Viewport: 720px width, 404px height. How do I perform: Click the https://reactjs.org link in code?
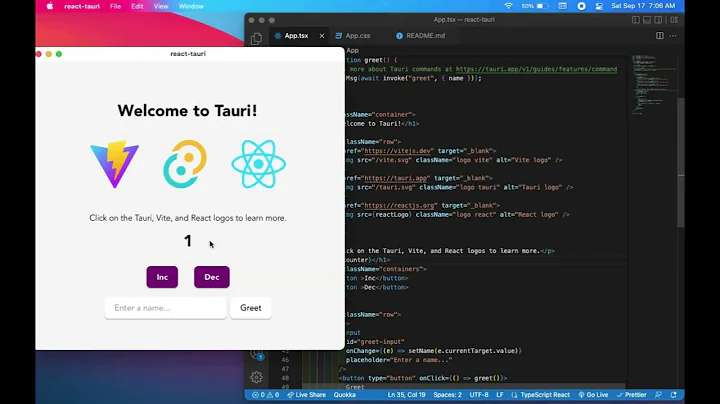tap(399, 206)
